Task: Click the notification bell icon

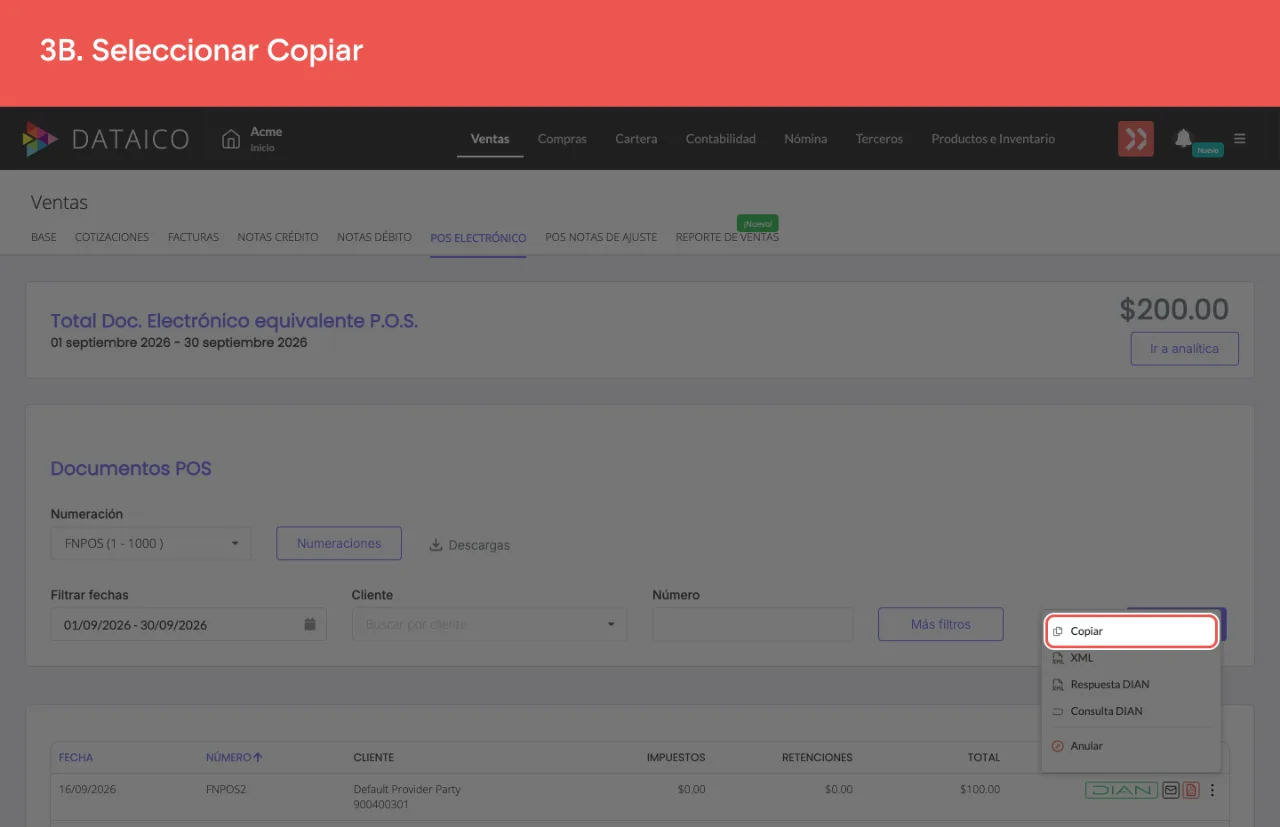Action: click(1184, 138)
